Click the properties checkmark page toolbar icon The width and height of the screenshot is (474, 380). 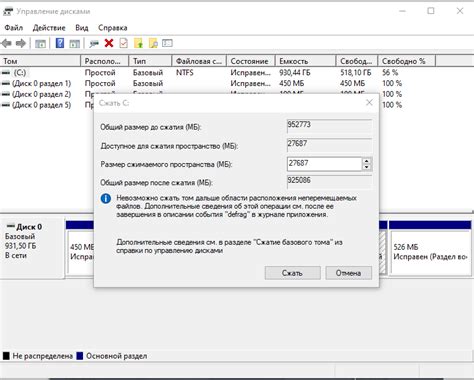(123, 43)
